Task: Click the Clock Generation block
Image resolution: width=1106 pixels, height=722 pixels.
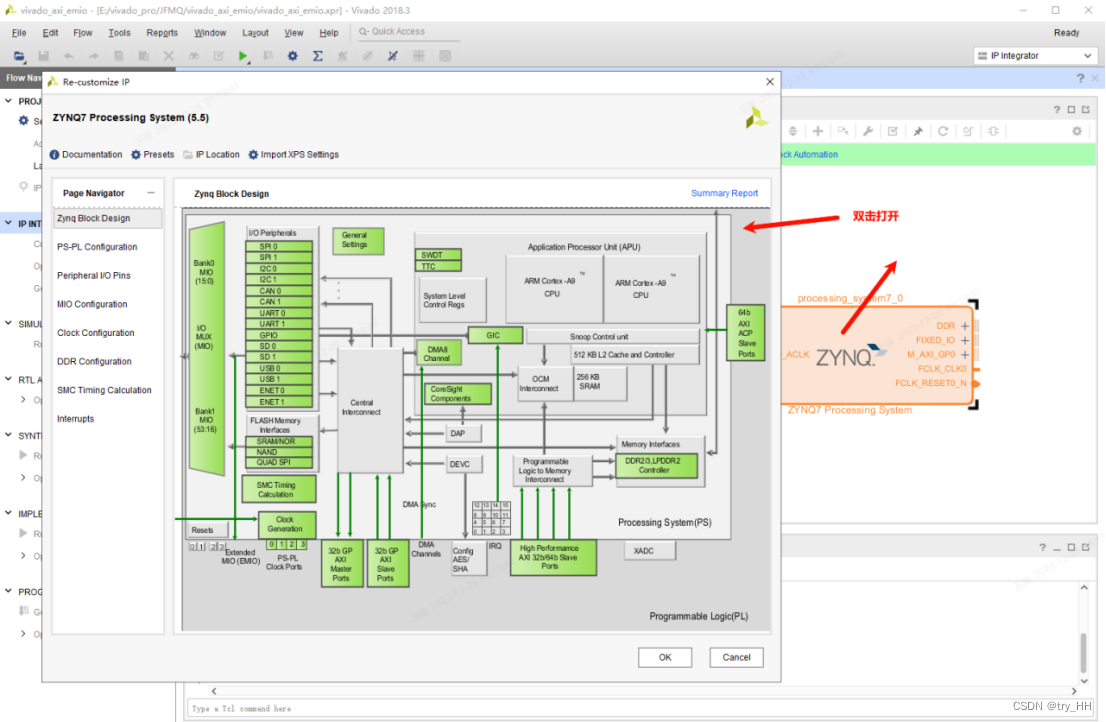Action: [x=286, y=524]
